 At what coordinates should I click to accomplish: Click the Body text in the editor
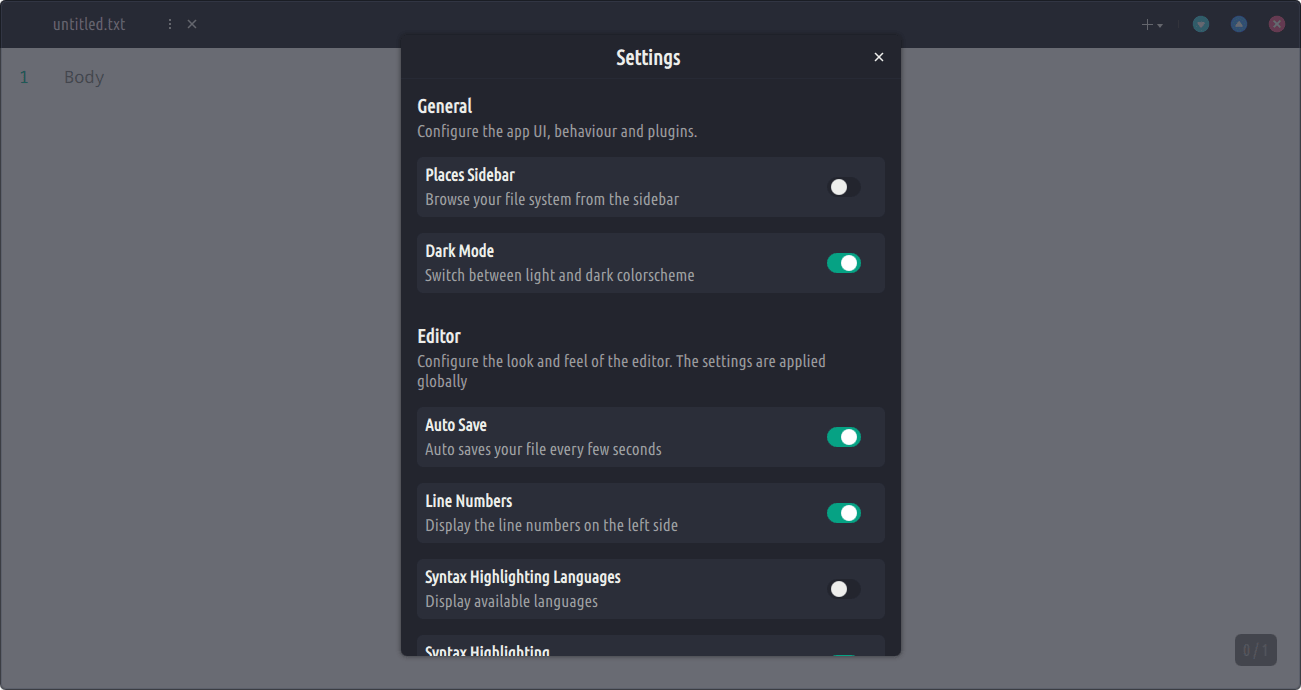pyautogui.click(x=84, y=77)
